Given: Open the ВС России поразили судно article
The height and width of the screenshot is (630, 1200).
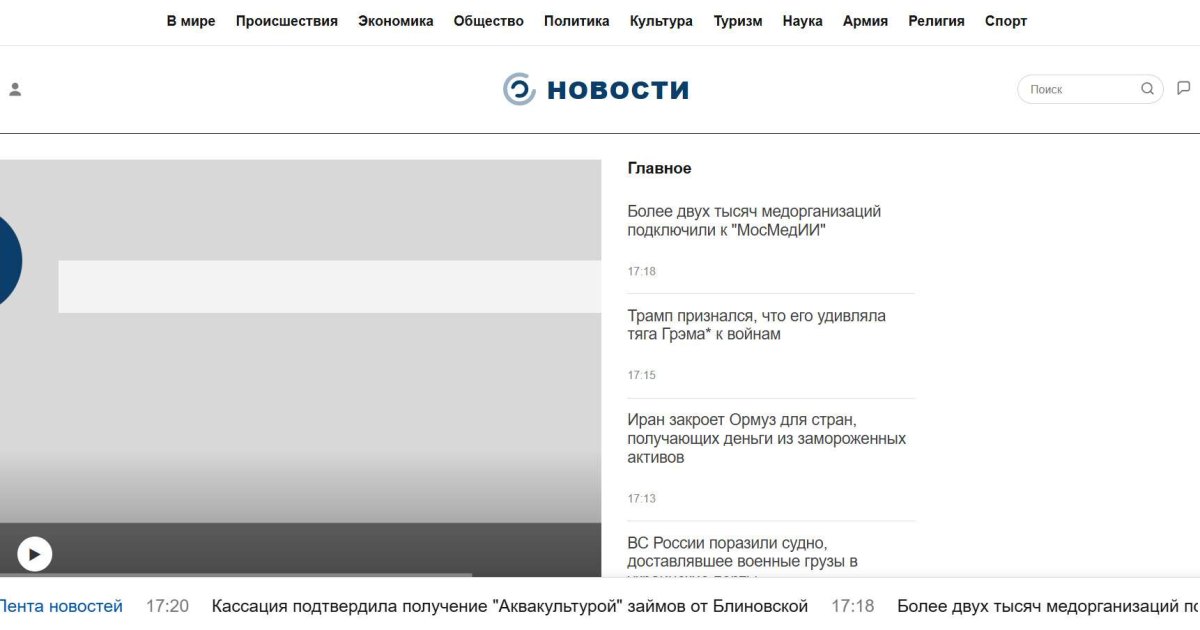Looking at the screenshot, I should (x=743, y=555).
